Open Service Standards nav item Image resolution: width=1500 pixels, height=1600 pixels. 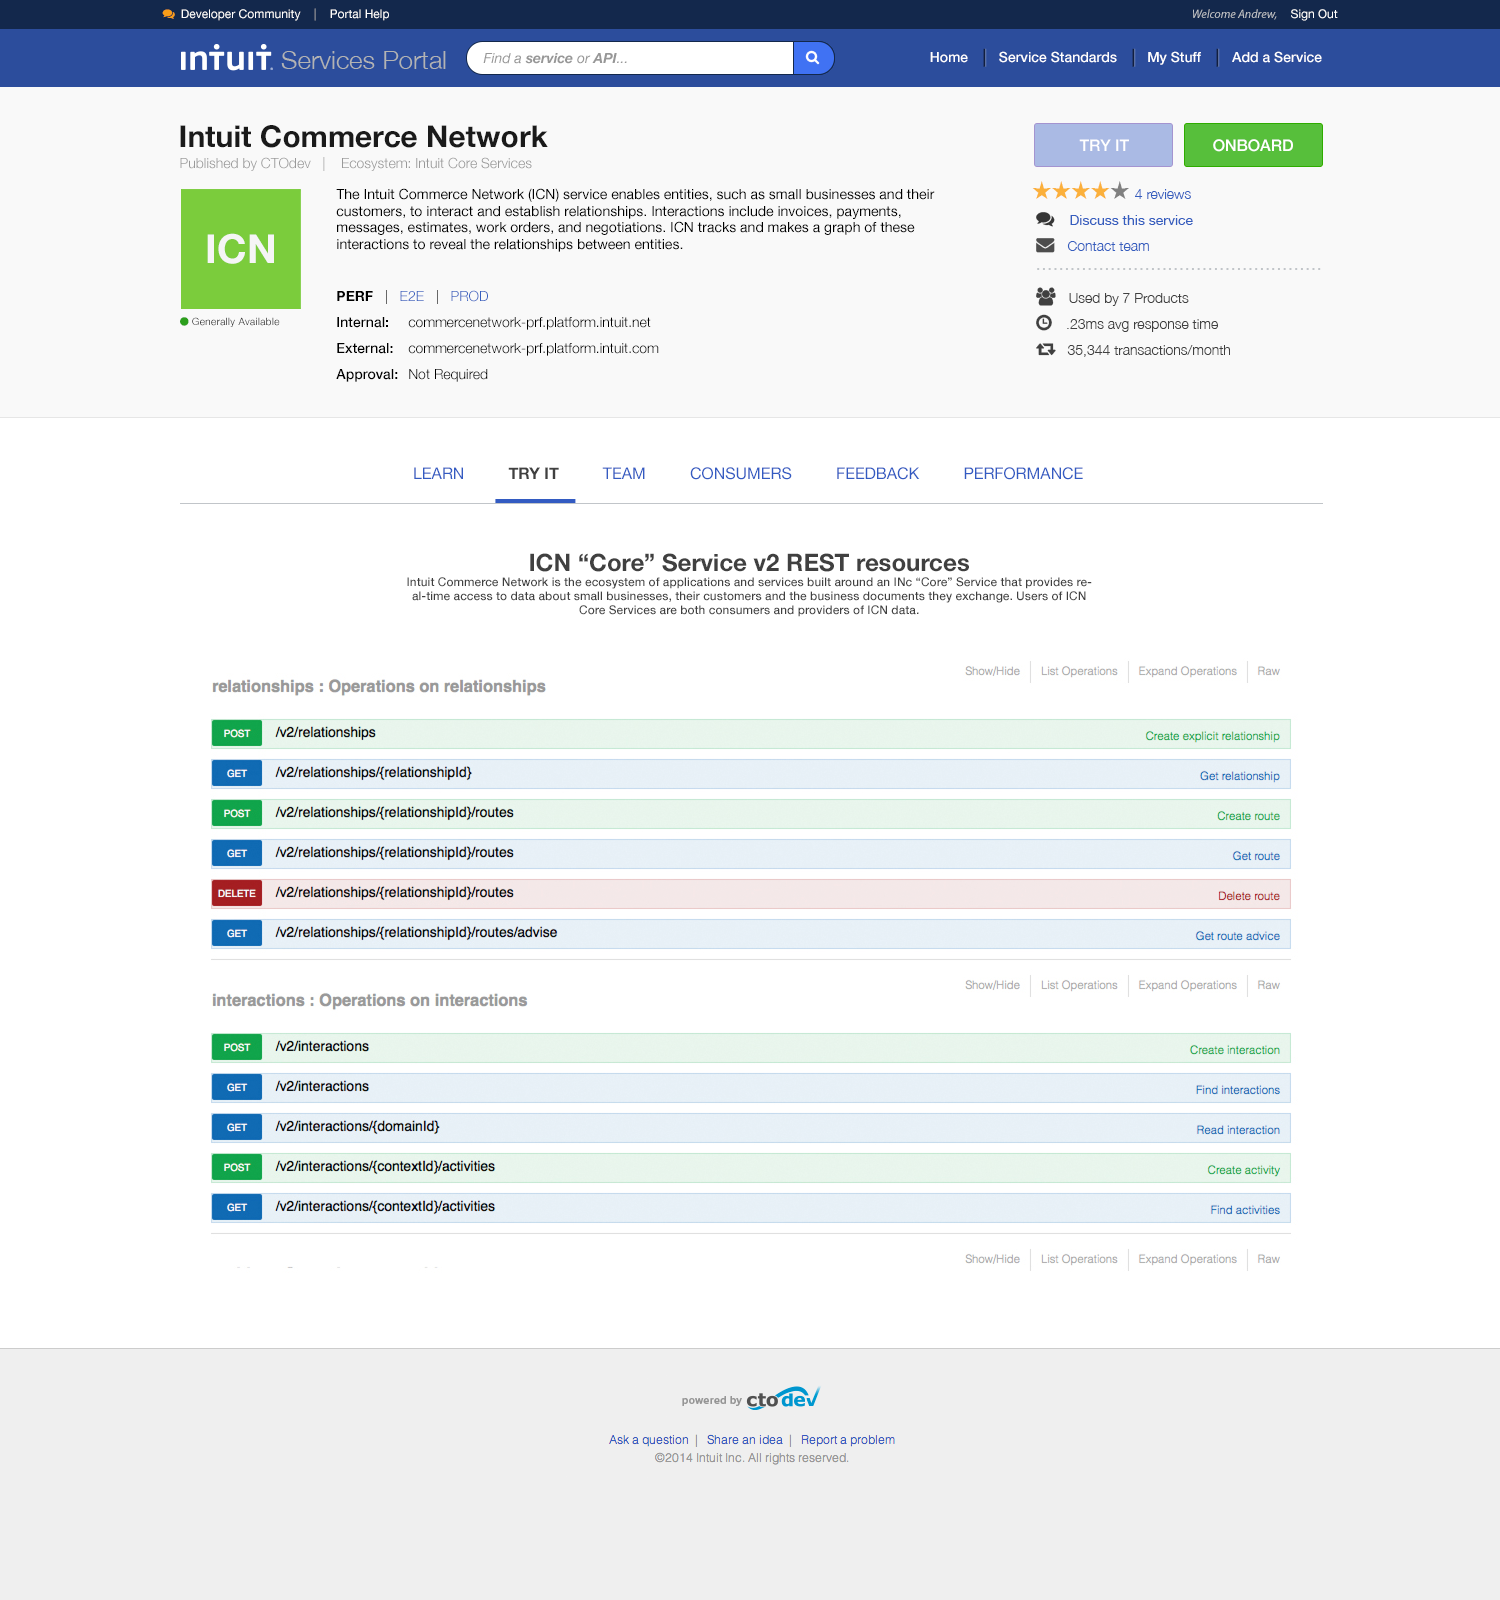(1057, 57)
